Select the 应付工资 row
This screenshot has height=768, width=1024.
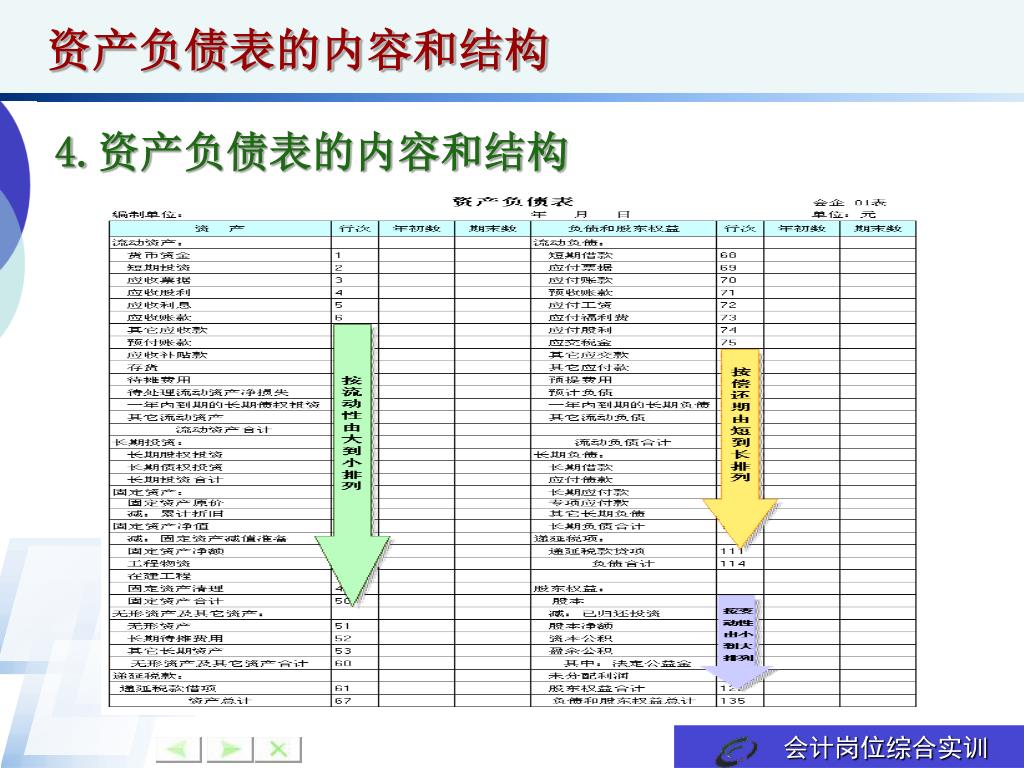point(581,304)
